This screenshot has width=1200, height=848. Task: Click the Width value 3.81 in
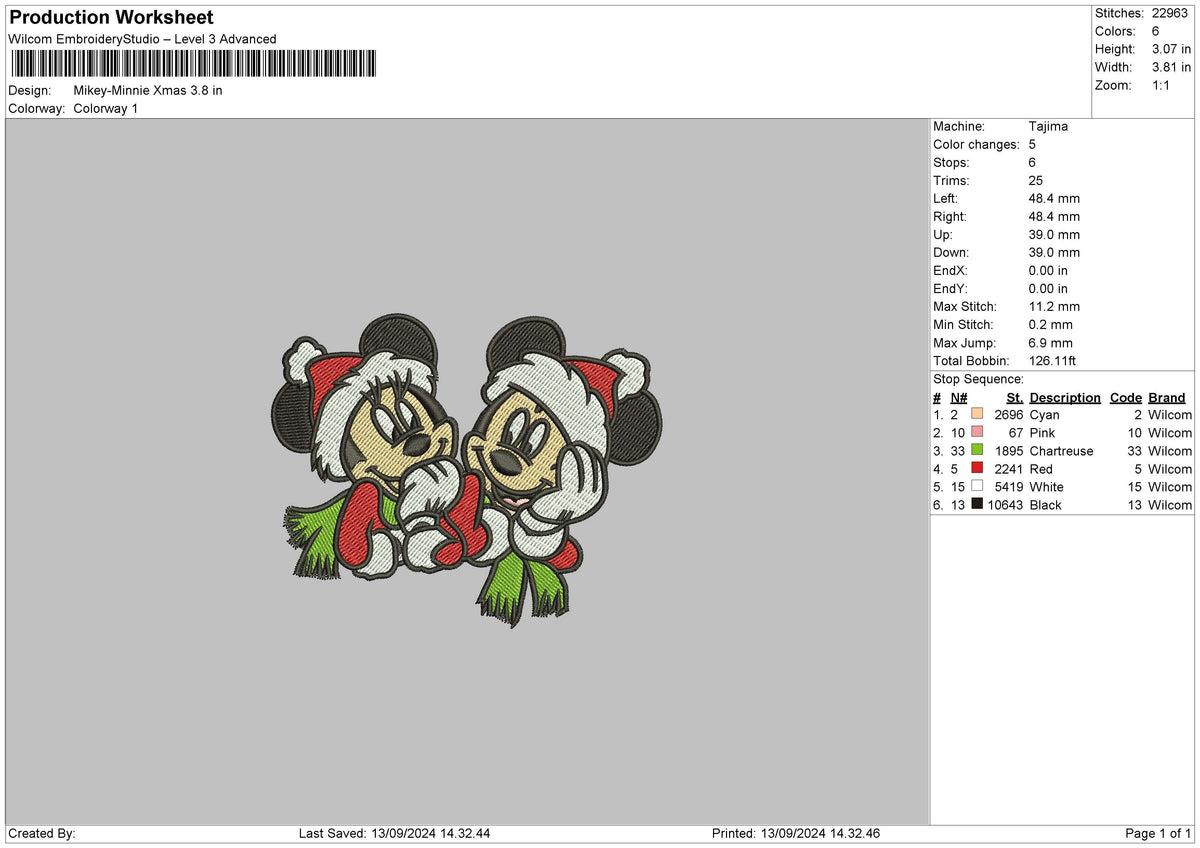1171,67
